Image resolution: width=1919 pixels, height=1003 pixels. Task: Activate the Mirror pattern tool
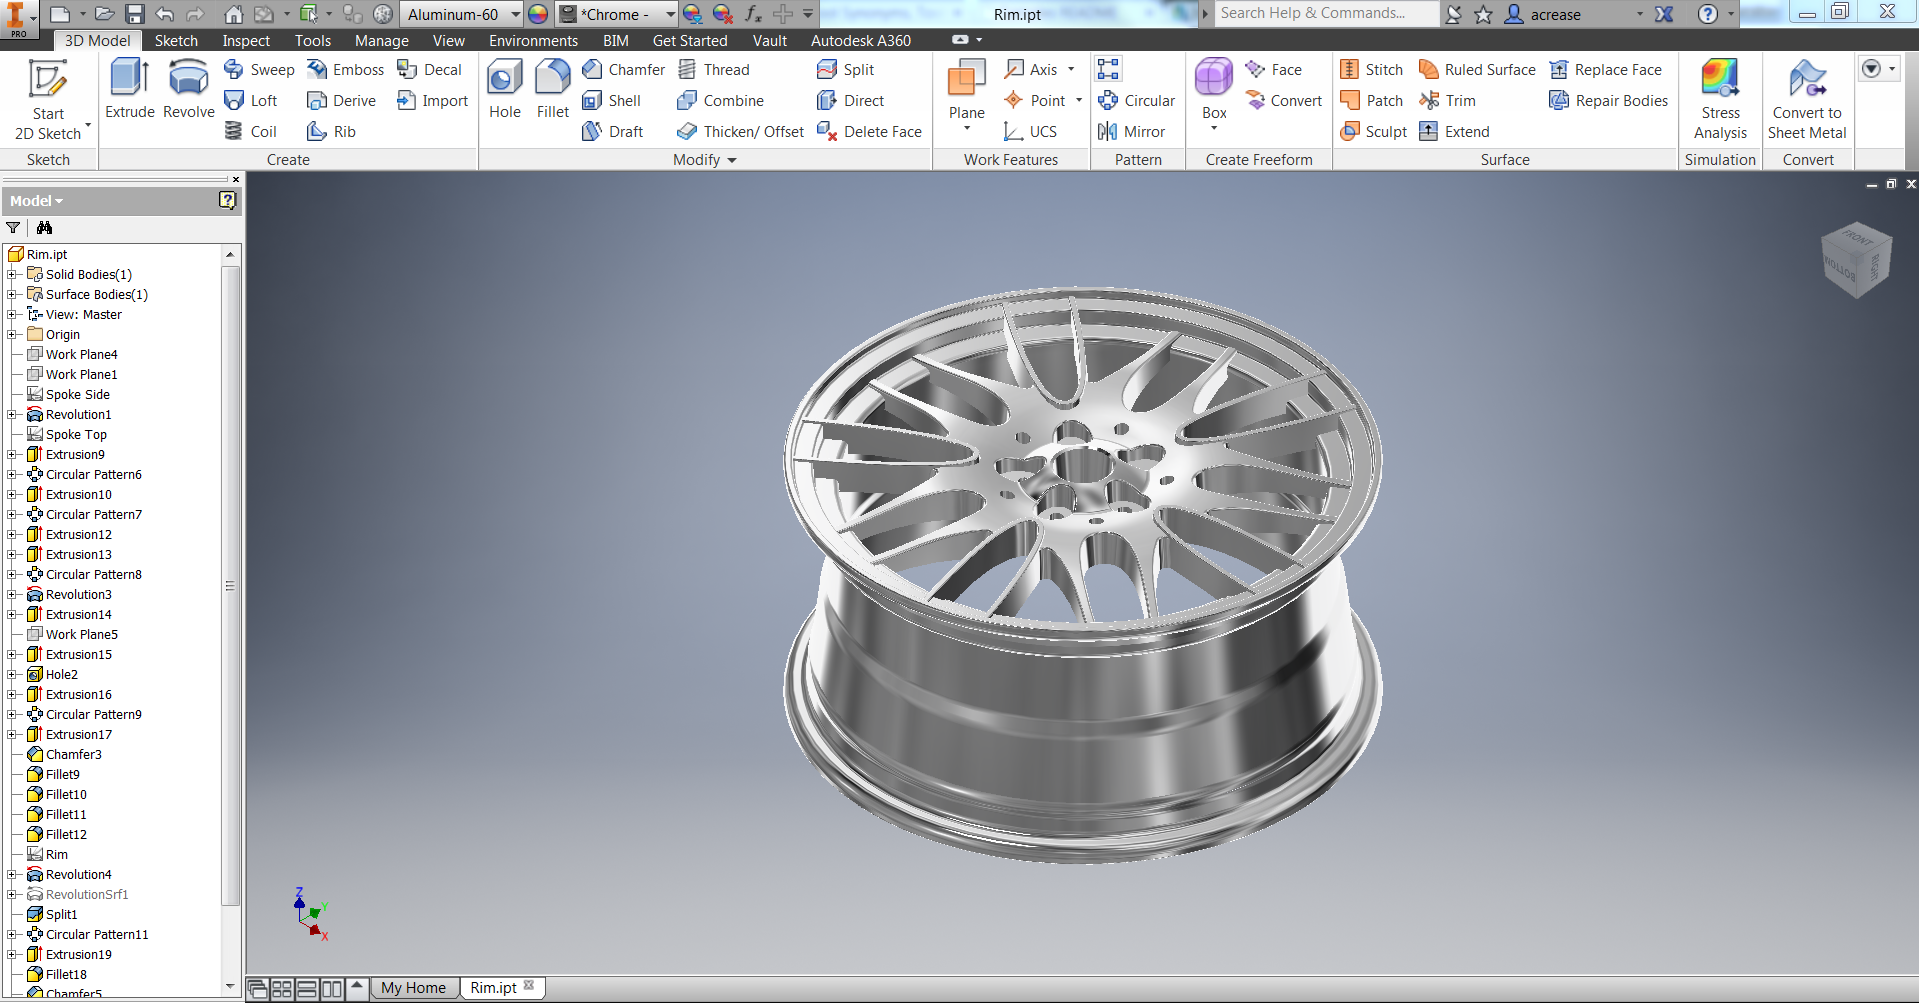pyautogui.click(x=1133, y=131)
